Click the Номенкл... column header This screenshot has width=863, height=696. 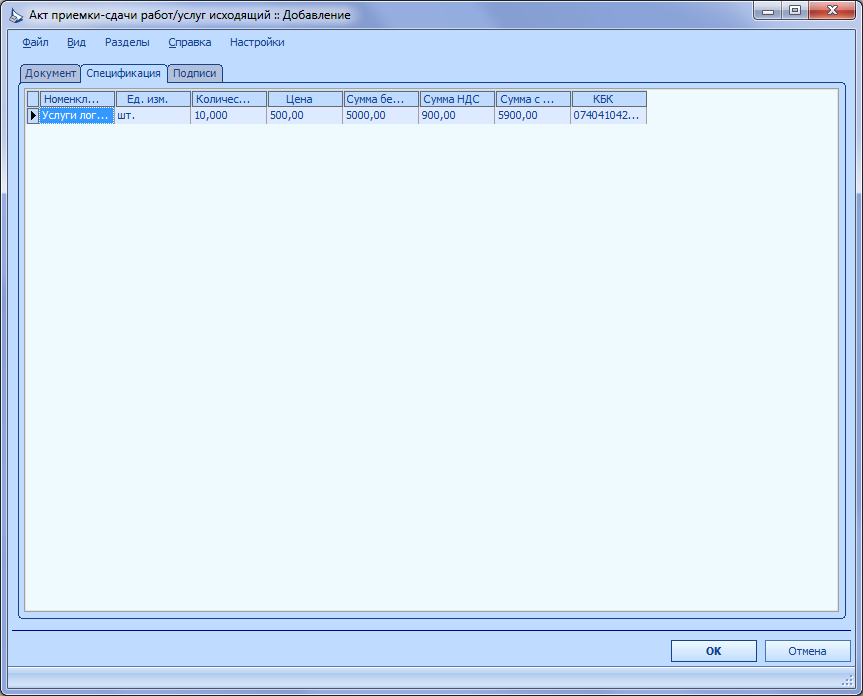(x=77, y=99)
